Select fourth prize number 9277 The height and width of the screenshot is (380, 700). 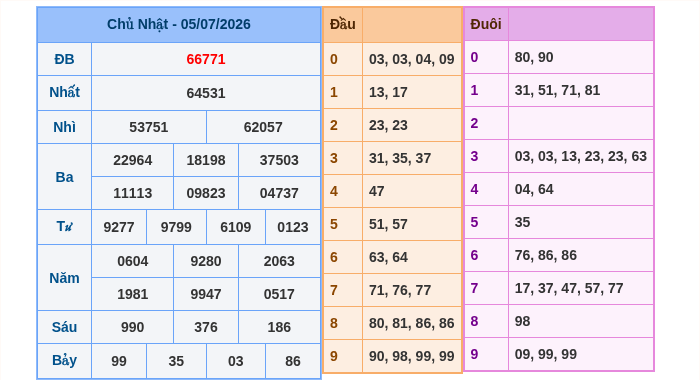pos(119,227)
